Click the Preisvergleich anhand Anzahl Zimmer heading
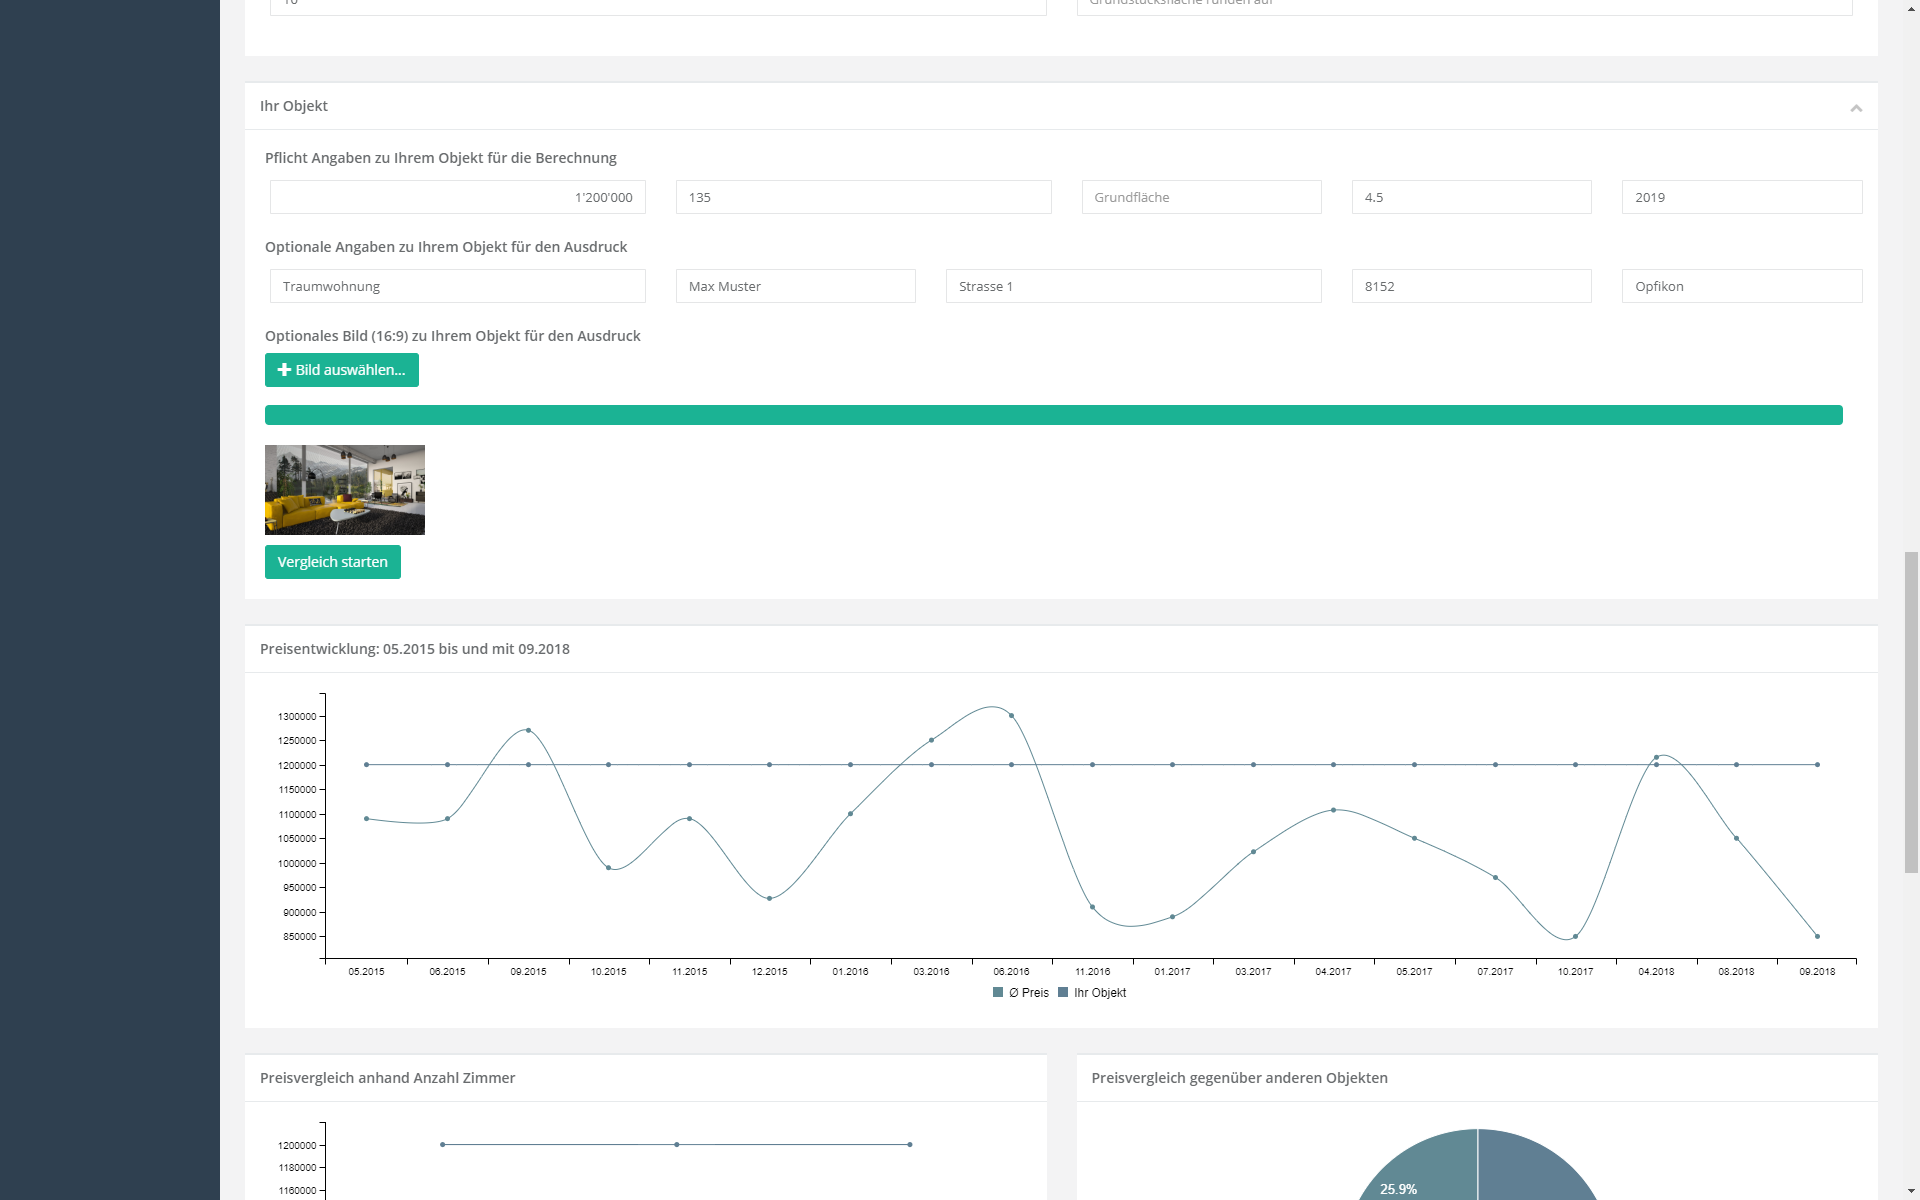 click(x=387, y=1078)
